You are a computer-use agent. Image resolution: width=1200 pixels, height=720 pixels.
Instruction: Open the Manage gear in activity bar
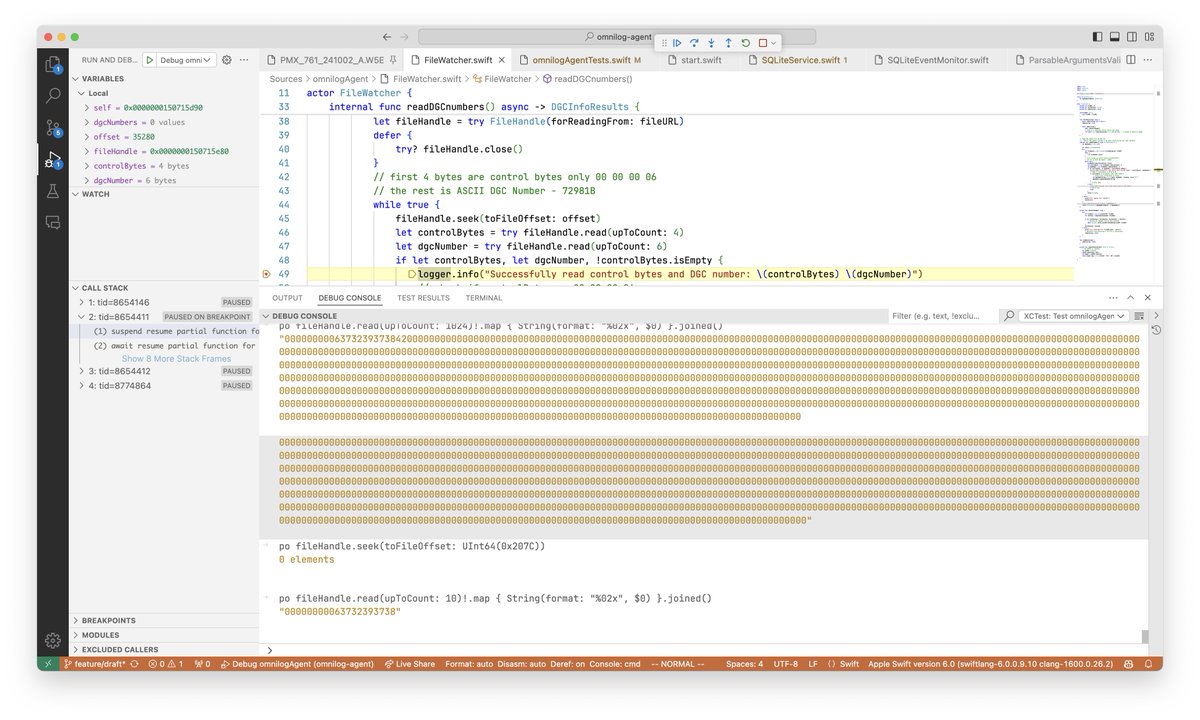[x=53, y=640]
